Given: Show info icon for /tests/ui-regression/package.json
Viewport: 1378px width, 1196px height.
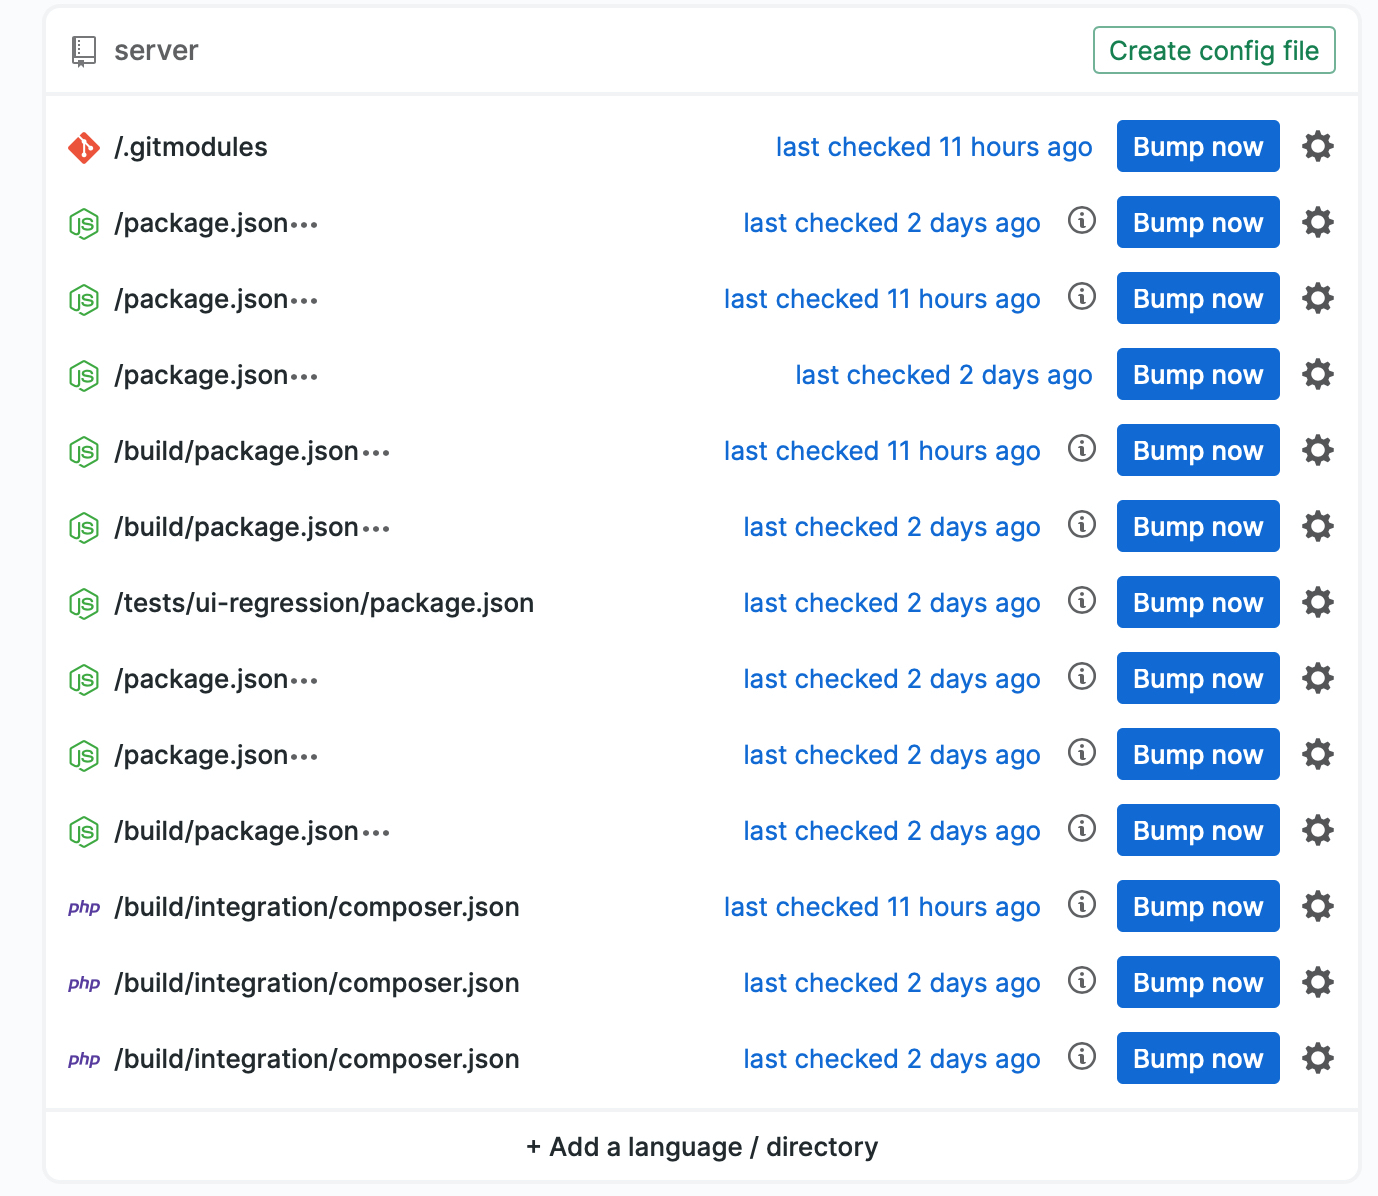Looking at the screenshot, I should pyautogui.click(x=1082, y=600).
